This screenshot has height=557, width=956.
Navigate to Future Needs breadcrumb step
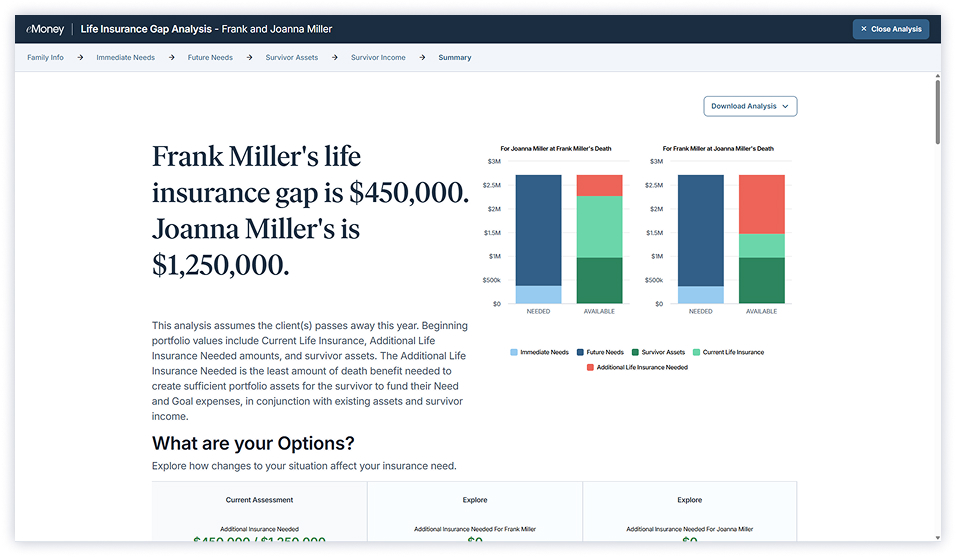(x=210, y=58)
